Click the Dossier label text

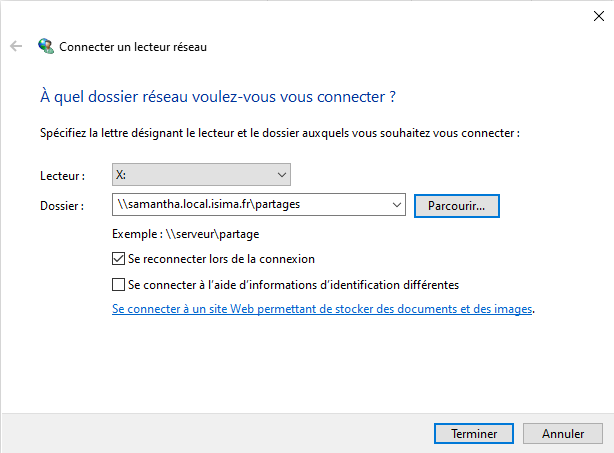pos(62,205)
